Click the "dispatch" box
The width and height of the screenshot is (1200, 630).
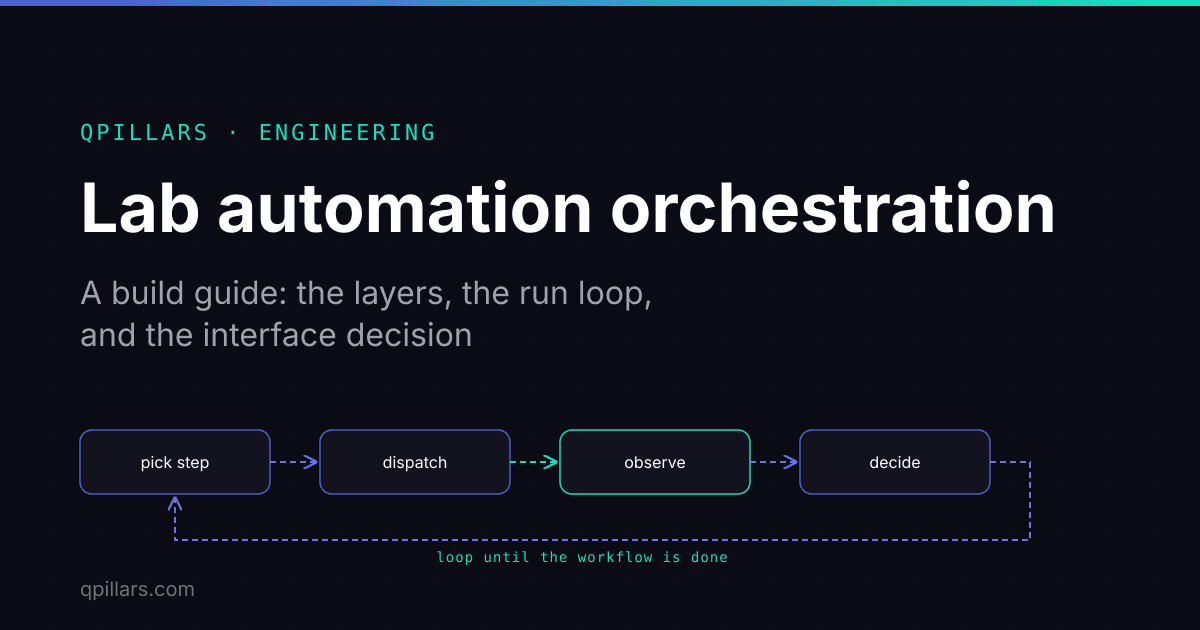point(415,462)
